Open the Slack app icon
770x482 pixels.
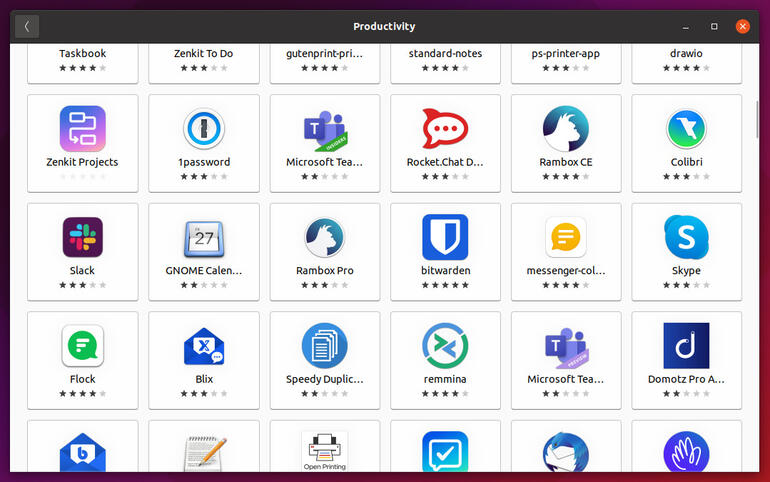(82, 237)
